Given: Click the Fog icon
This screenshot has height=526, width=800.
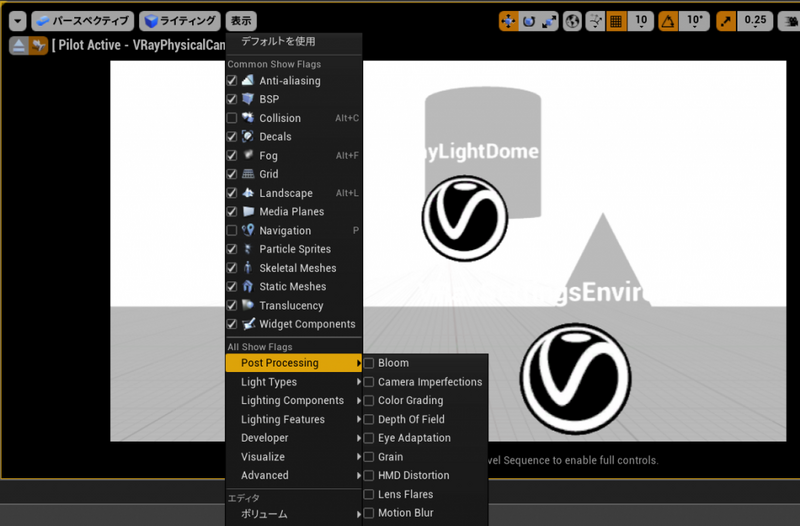Looking at the screenshot, I should point(248,155).
